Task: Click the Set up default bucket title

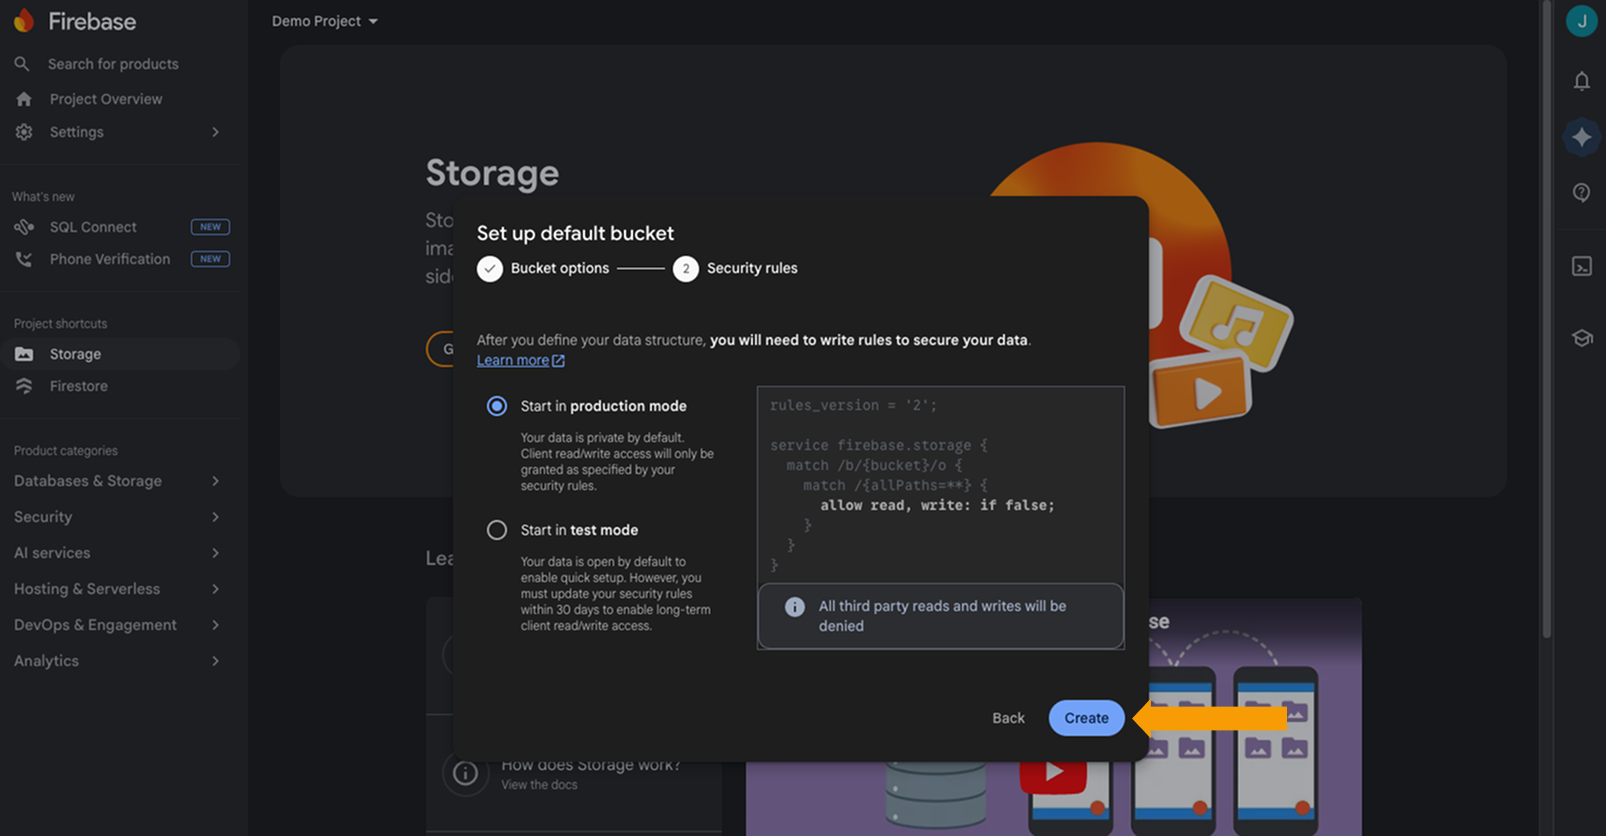Action: 575,233
